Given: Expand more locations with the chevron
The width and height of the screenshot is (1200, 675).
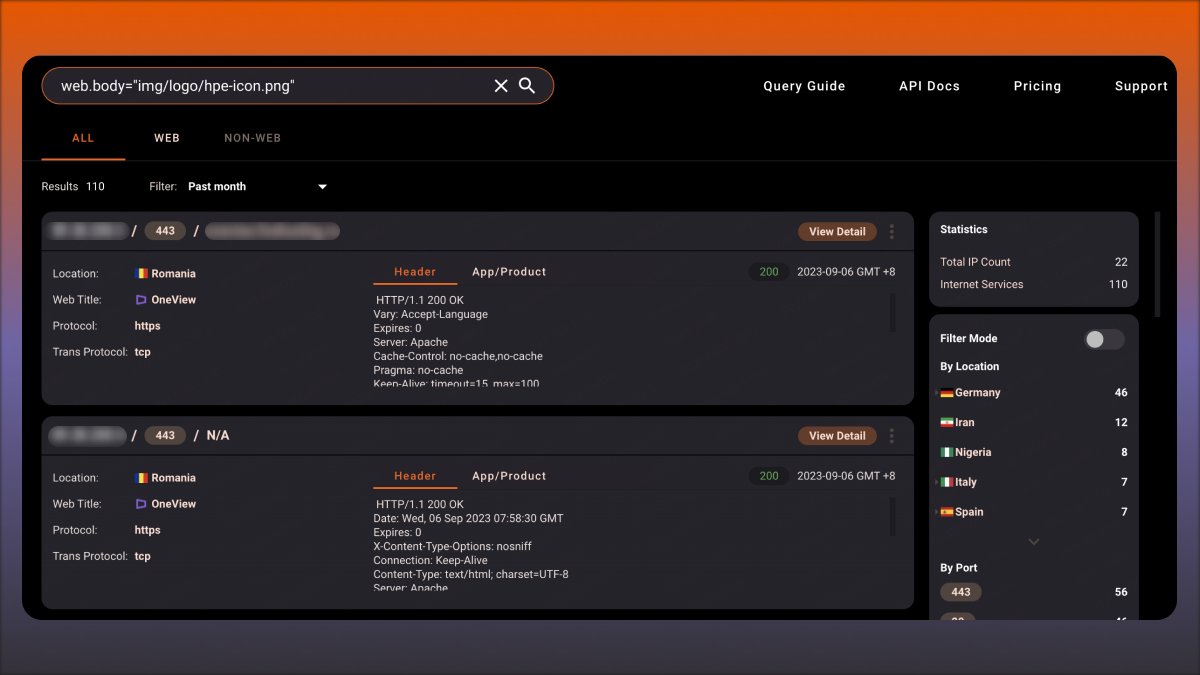Looking at the screenshot, I should pyautogui.click(x=1033, y=542).
